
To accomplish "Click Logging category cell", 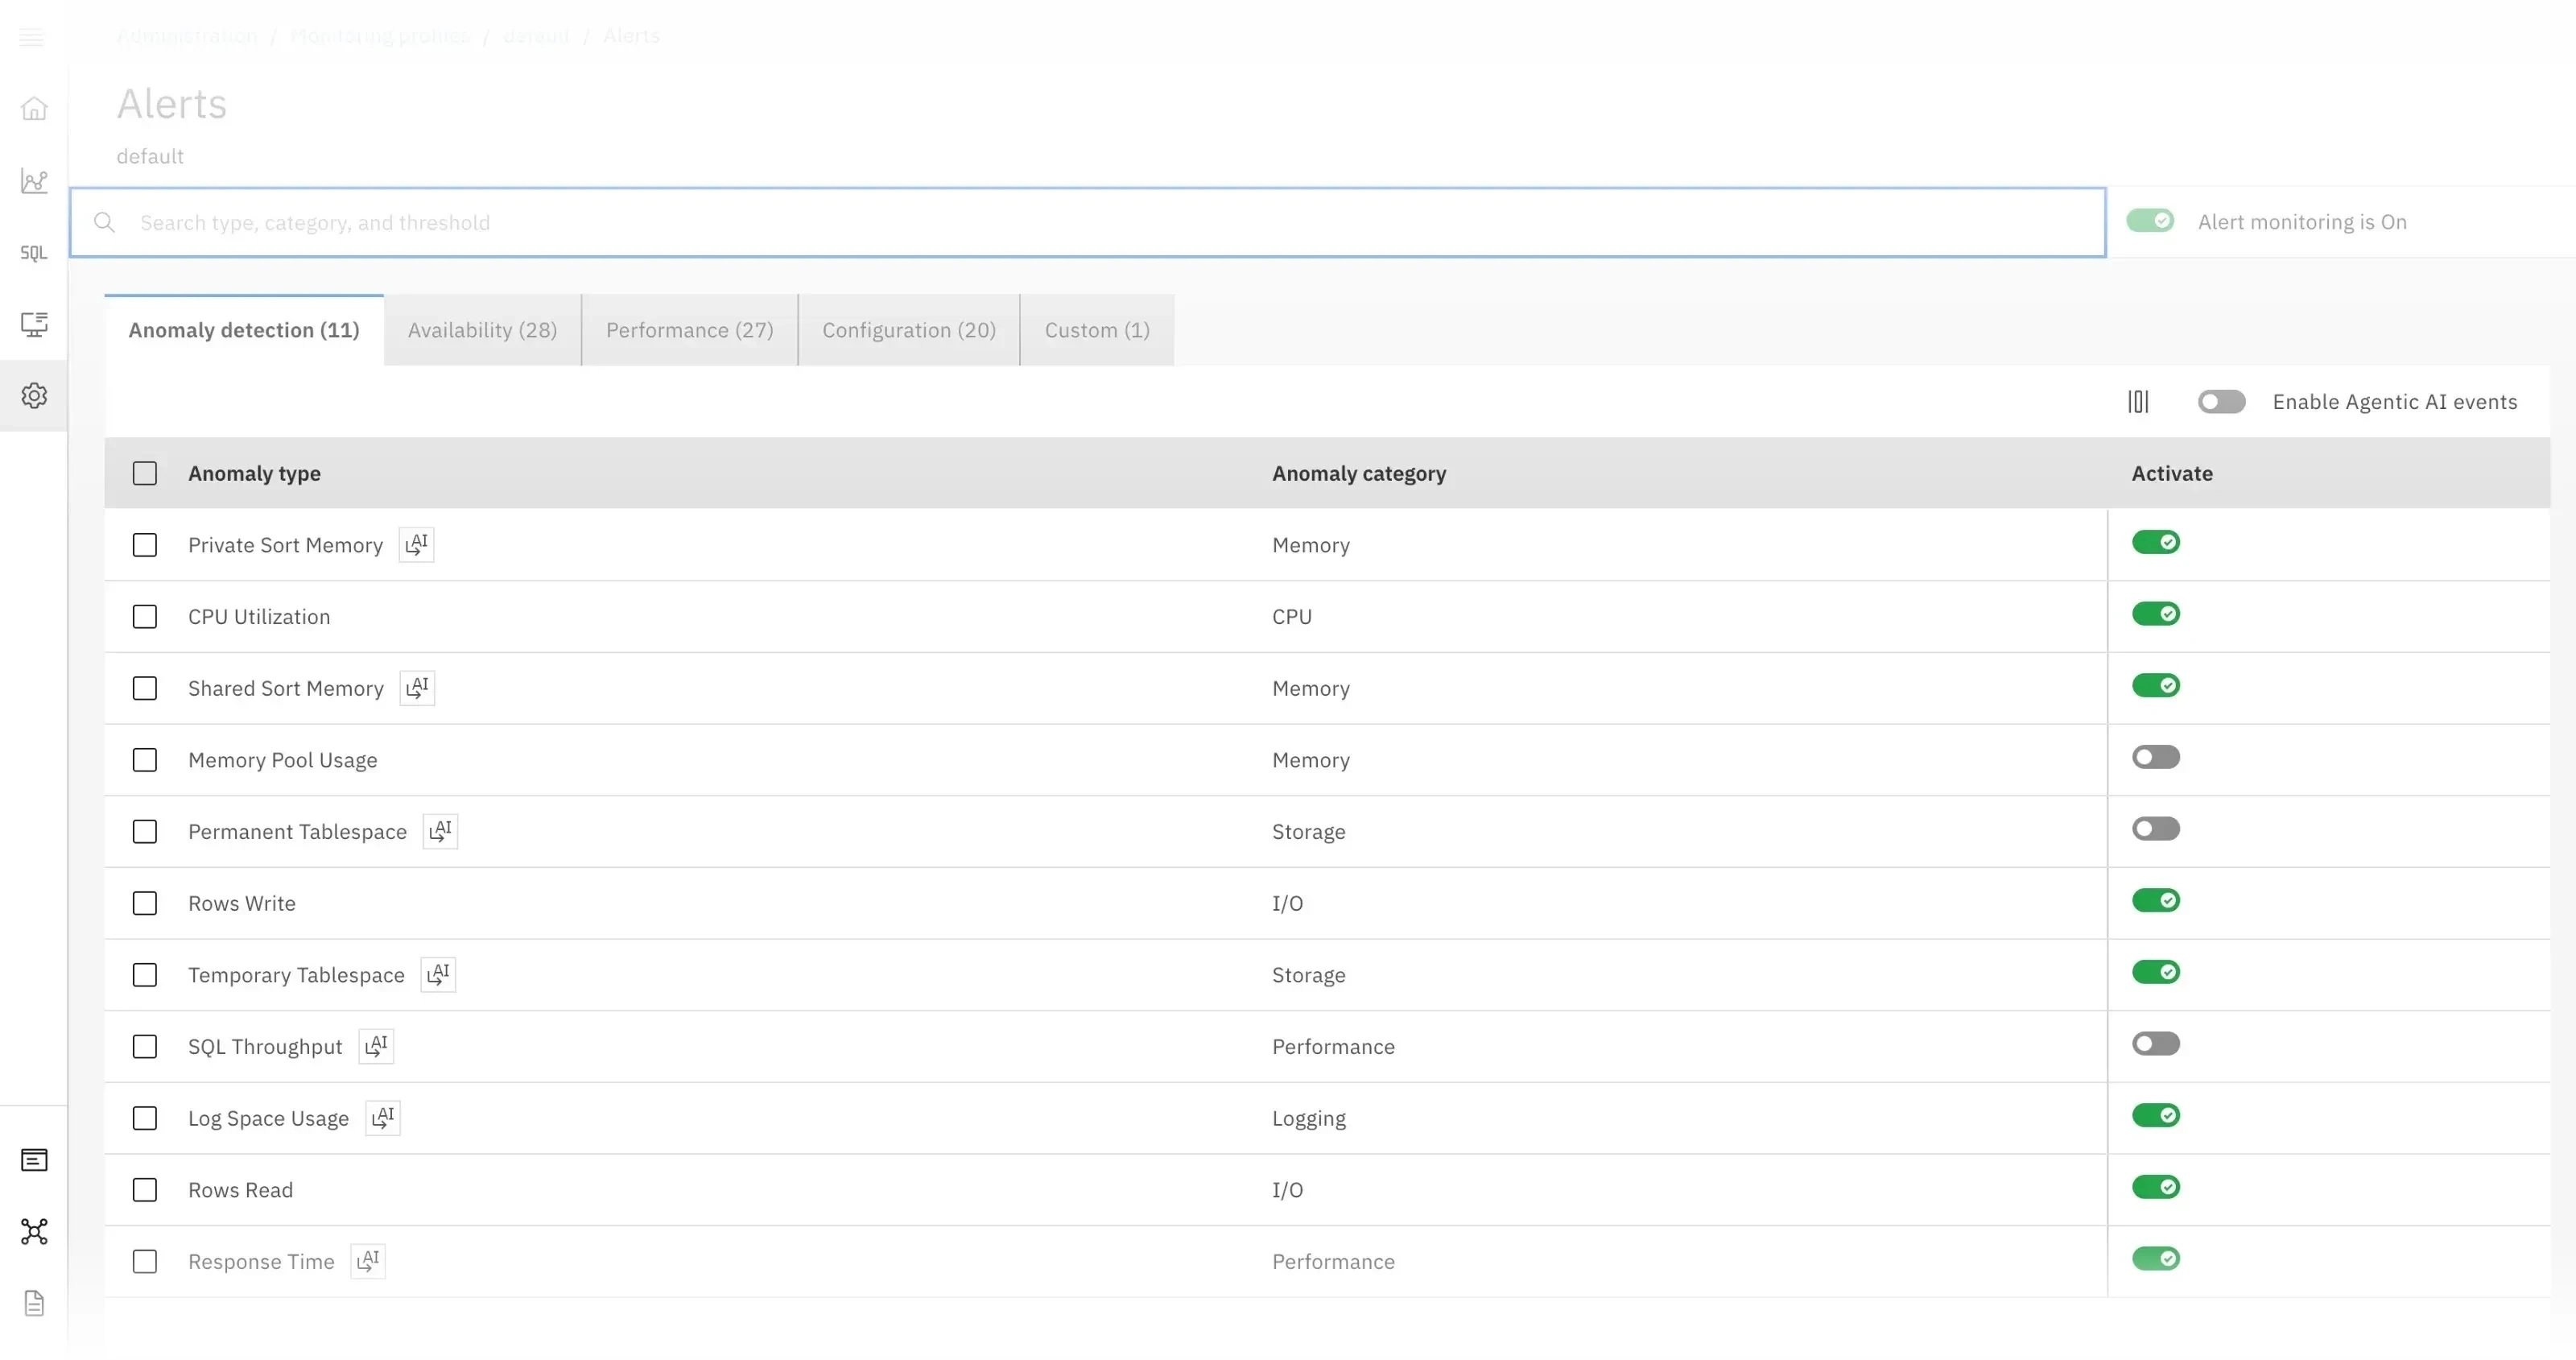I will (1309, 1119).
